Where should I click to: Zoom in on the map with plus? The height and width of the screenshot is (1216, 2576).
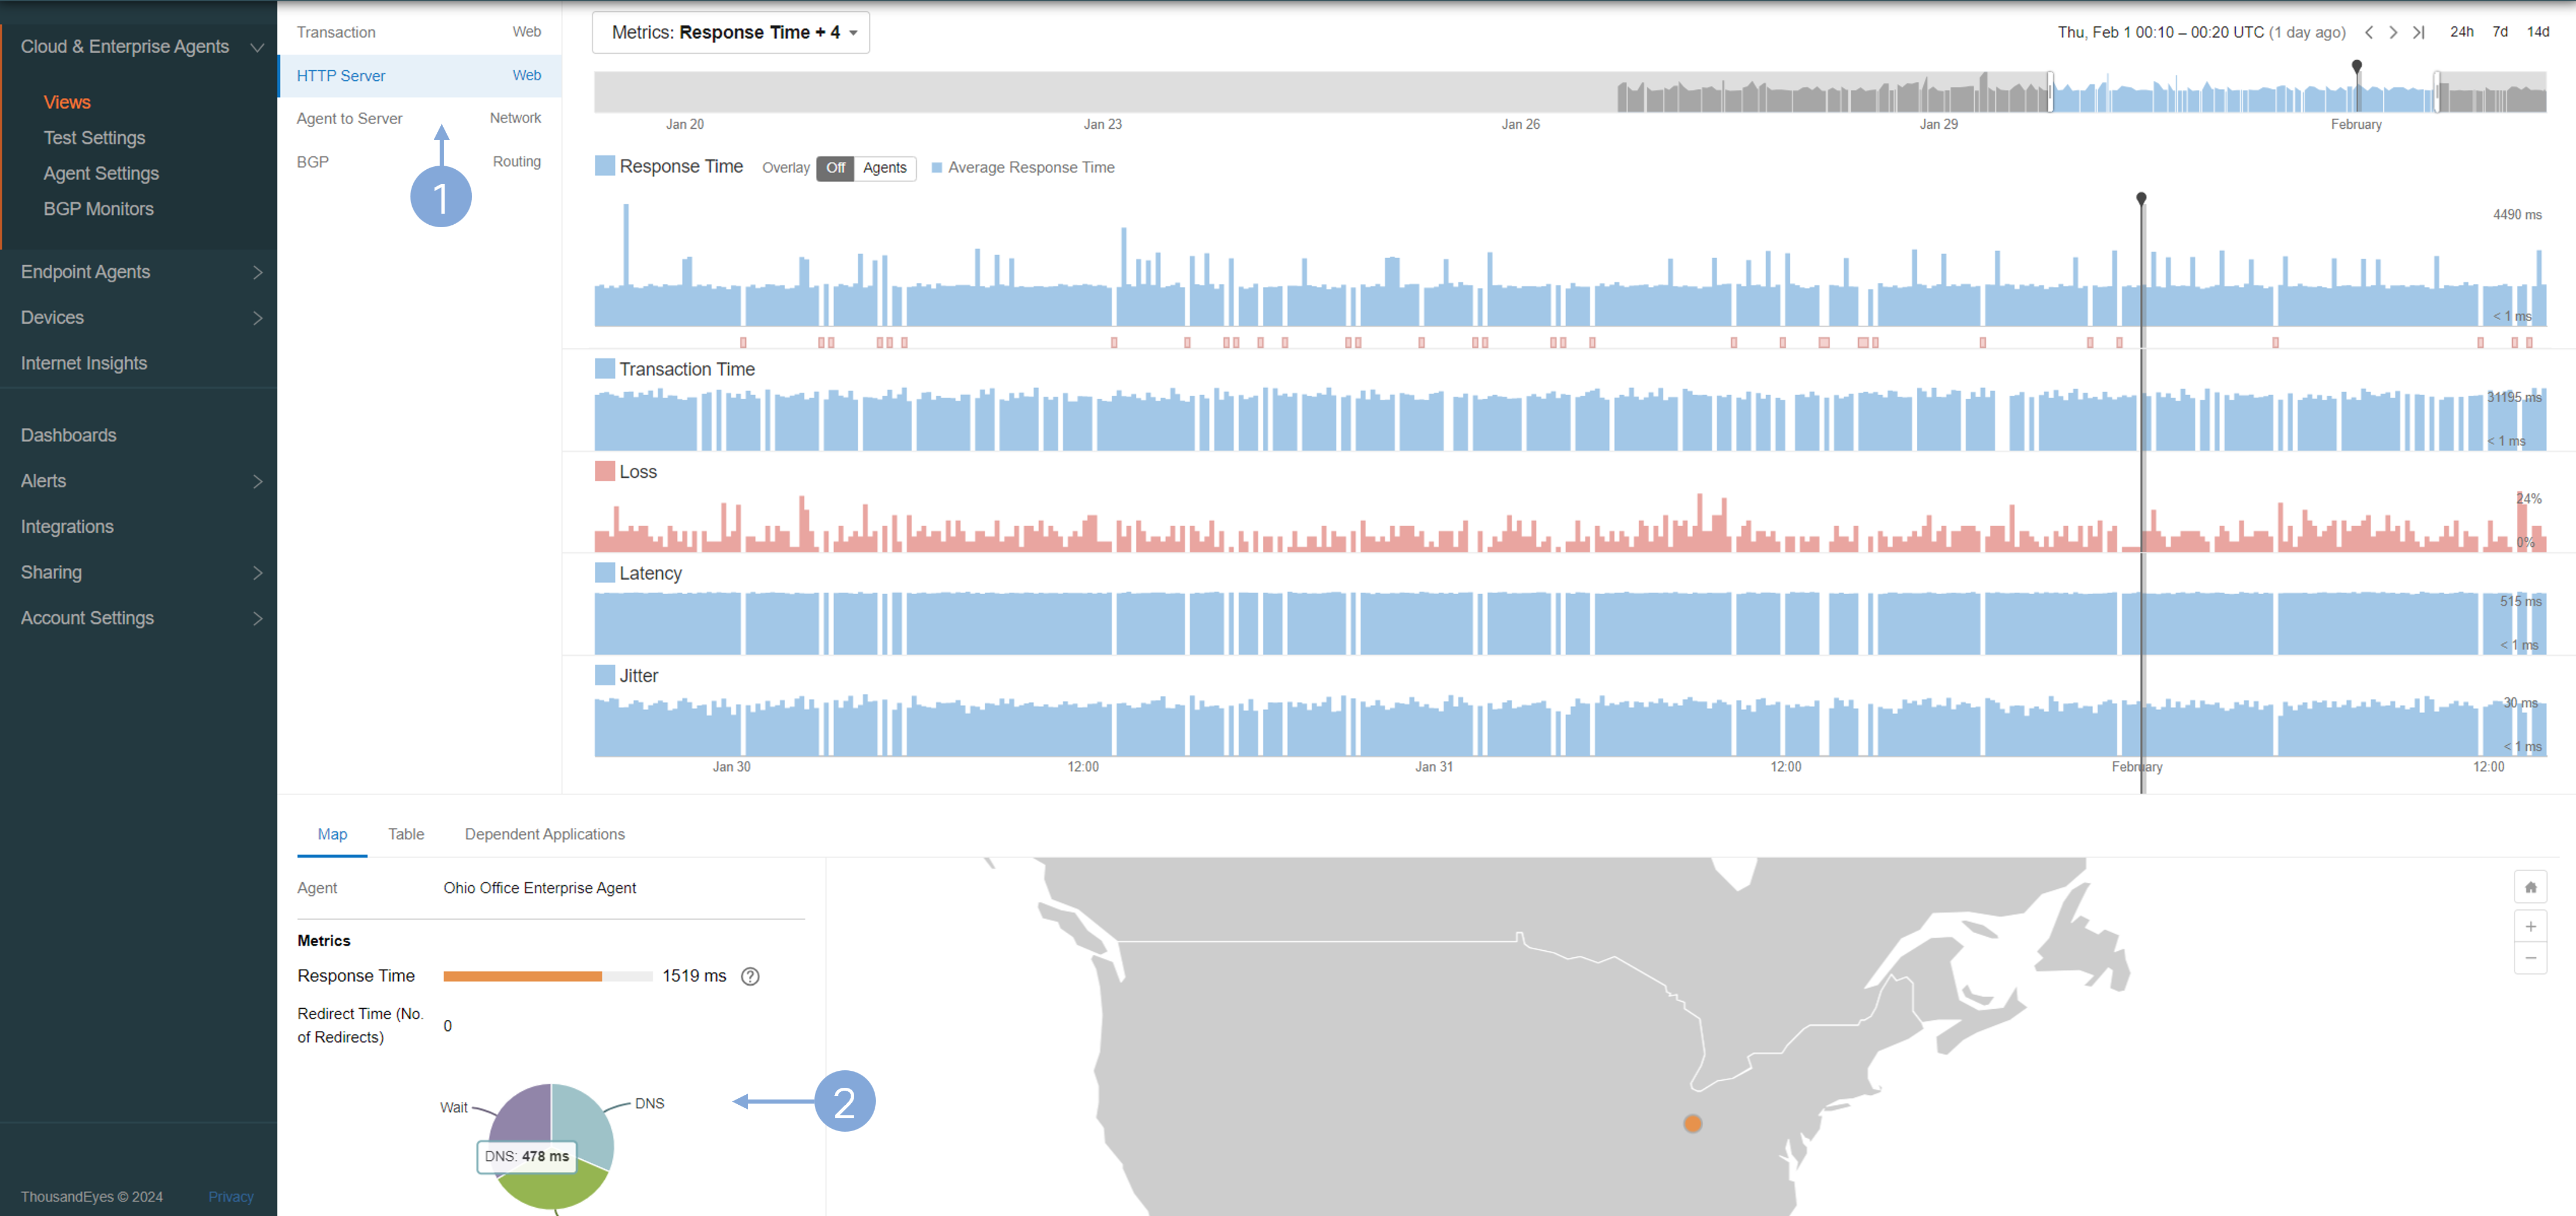(x=2530, y=926)
